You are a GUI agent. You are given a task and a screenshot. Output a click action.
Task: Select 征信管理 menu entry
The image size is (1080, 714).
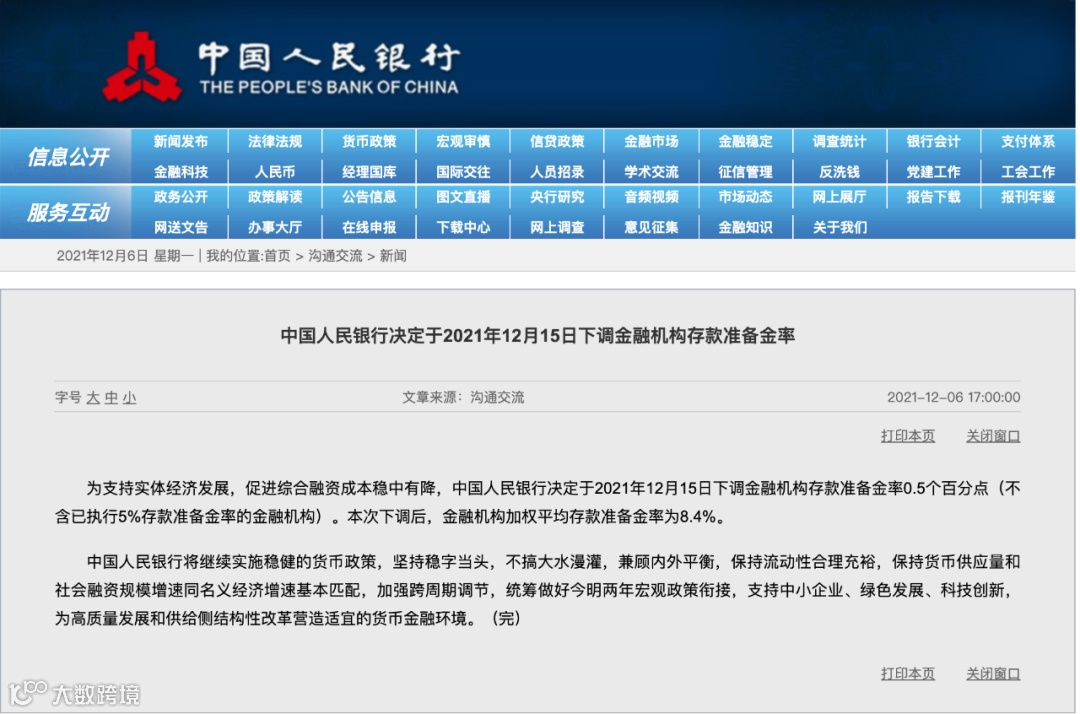(x=745, y=172)
